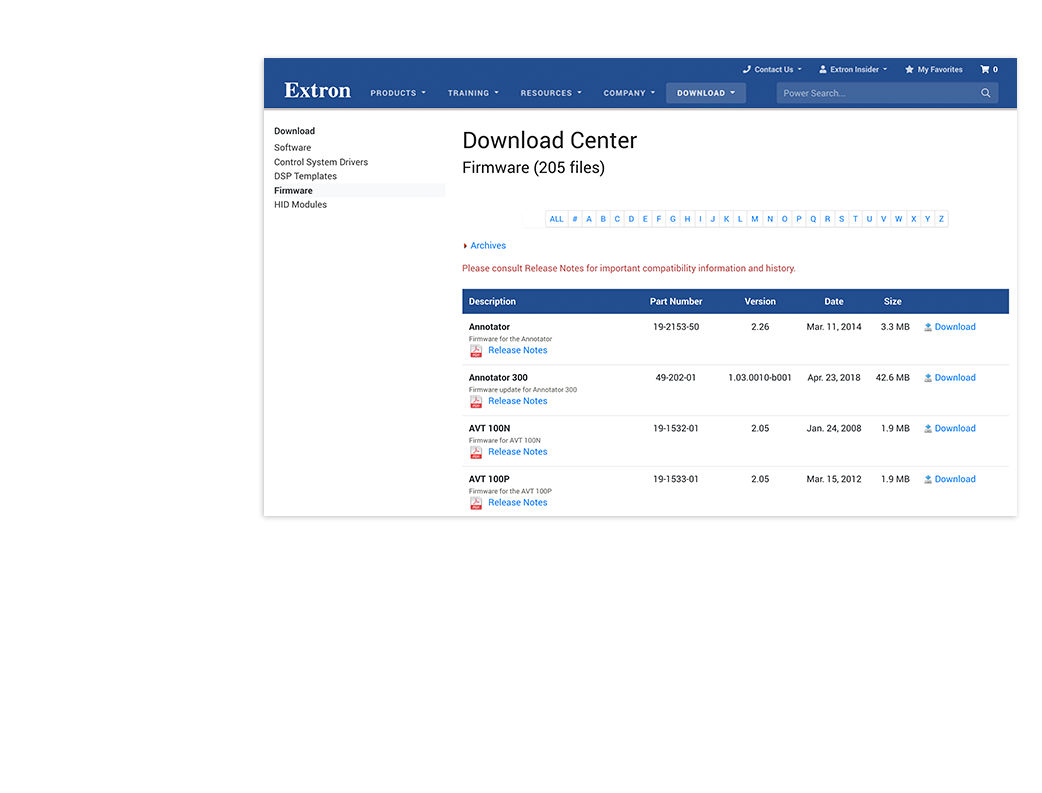Screen dimensions: 1042x793
Task: Filter firmware list by letter A
Action: pyautogui.click(x=589, y=219)
